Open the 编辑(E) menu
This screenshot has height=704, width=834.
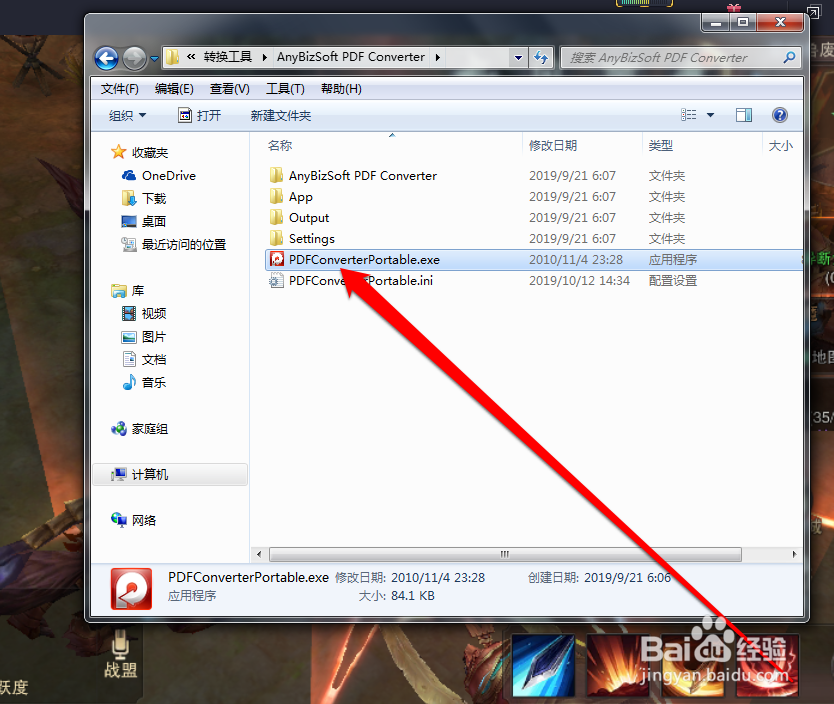pos(174,89)
